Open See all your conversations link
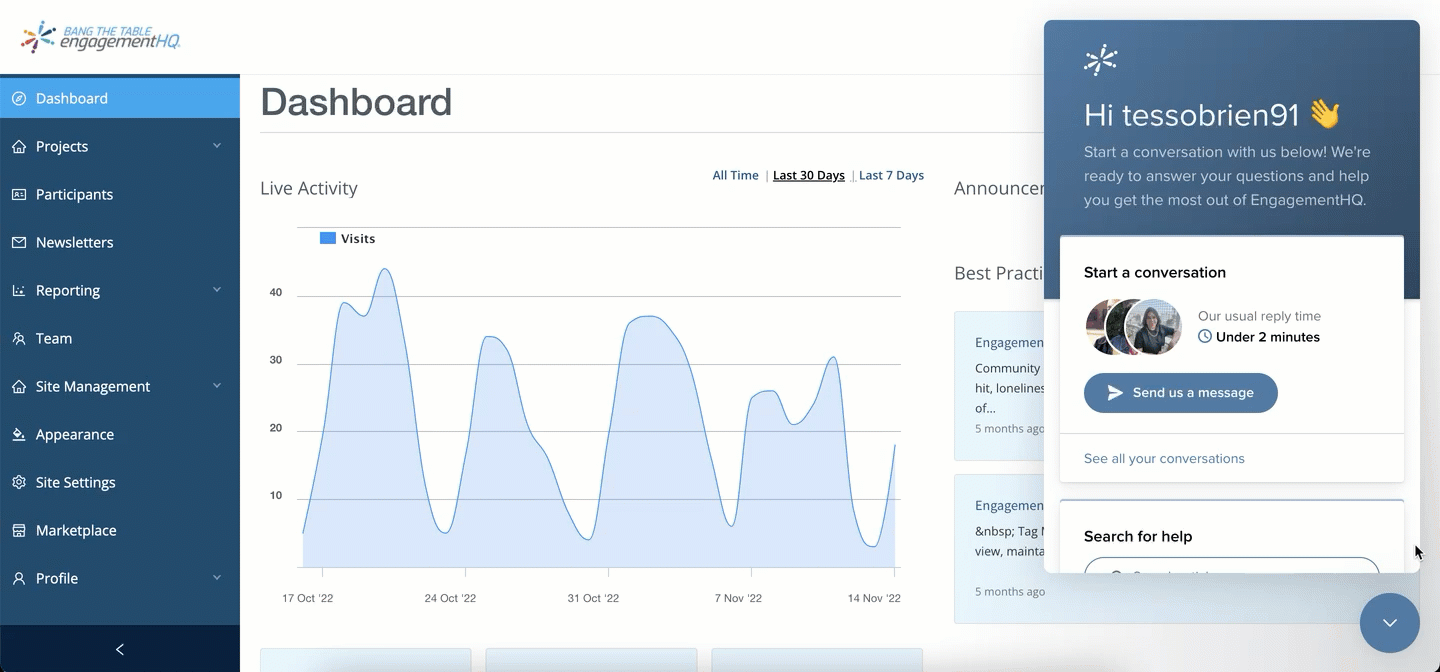The height and width of the screenshot is (672, 1440). (x=1164, y=459)
